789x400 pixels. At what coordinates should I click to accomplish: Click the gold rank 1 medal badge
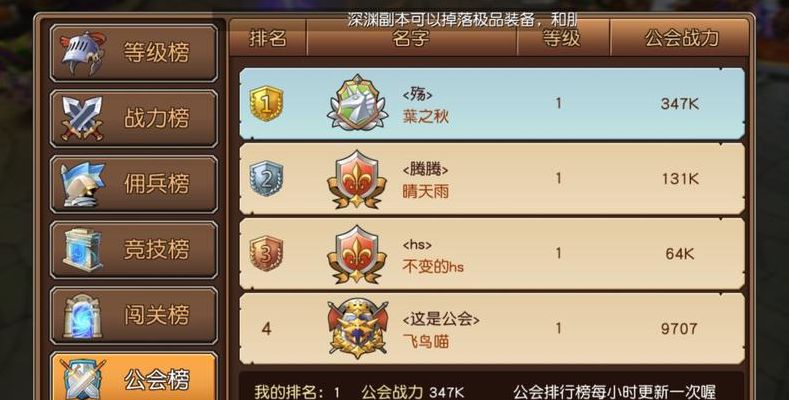point(266,104)
